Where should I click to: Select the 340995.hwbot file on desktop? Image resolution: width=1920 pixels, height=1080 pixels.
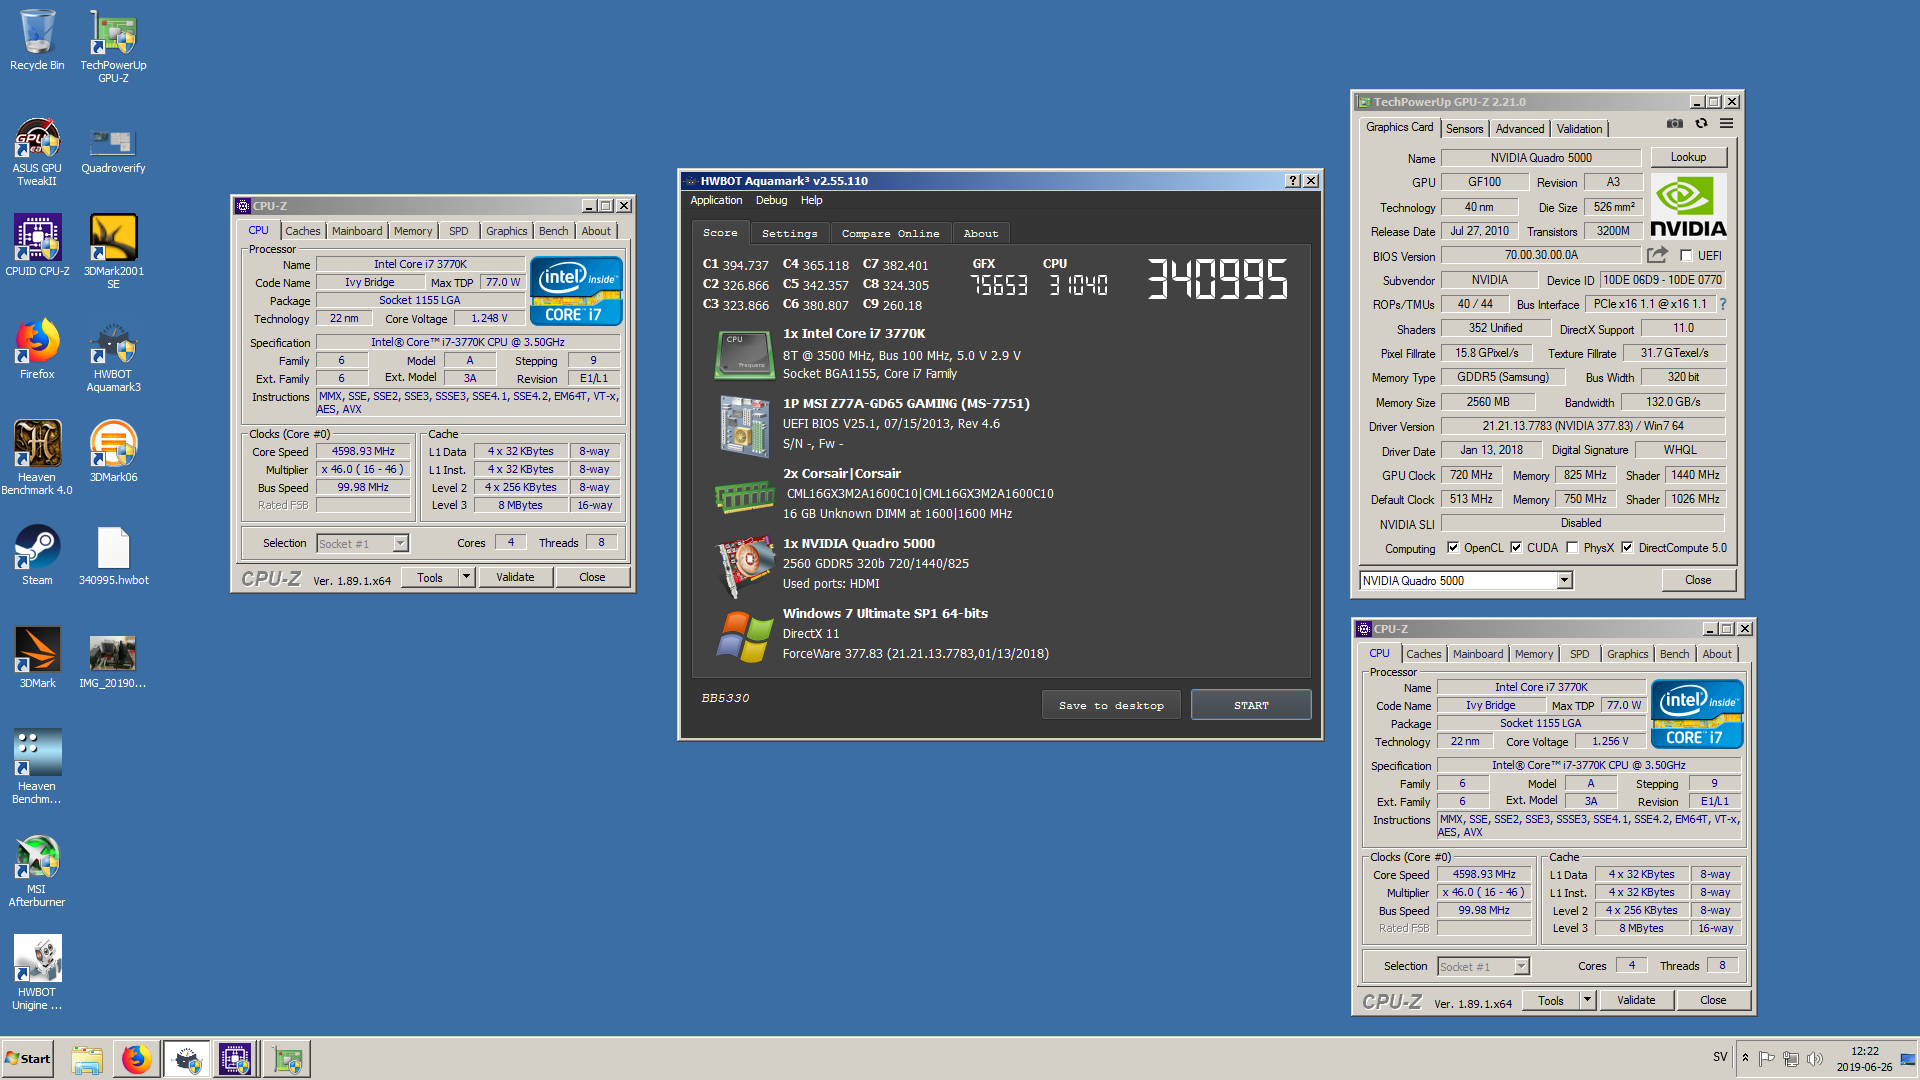pyautogui.click(x=113, y=555)
